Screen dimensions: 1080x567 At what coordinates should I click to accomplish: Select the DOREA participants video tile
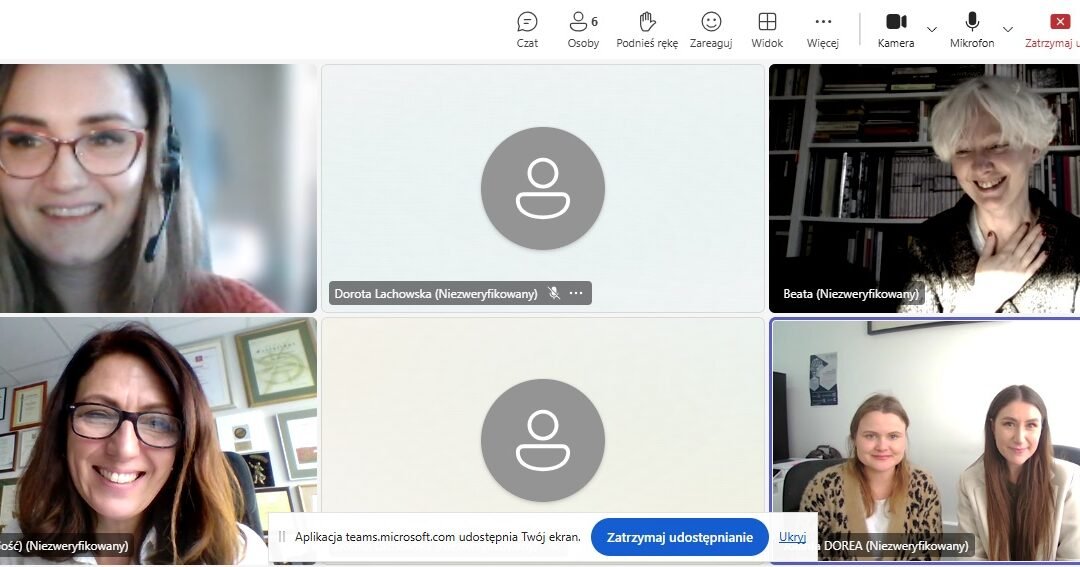click(x=926, y=441)
